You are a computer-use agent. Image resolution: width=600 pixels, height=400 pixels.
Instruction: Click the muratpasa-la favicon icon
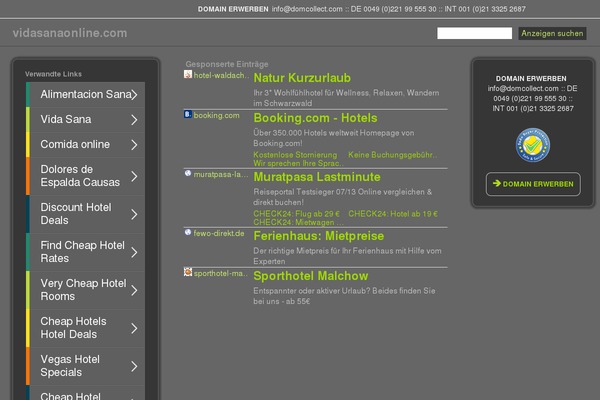click(x=188, y=173)
